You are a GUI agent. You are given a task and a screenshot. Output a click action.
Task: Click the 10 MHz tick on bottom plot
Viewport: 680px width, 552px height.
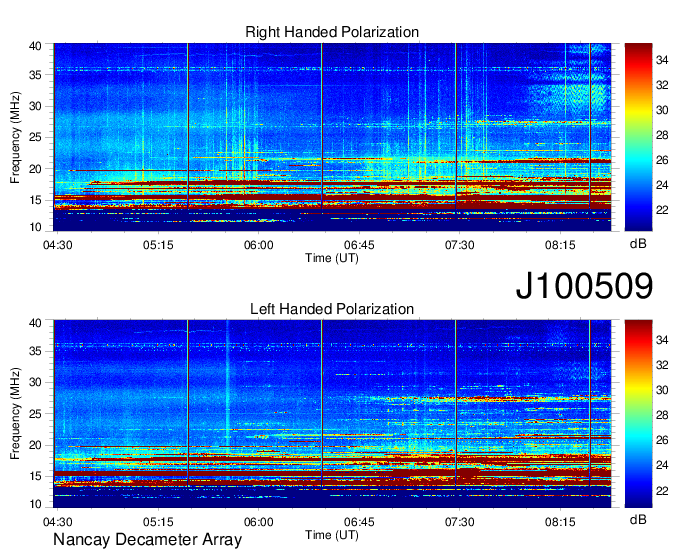pos(35,504)
